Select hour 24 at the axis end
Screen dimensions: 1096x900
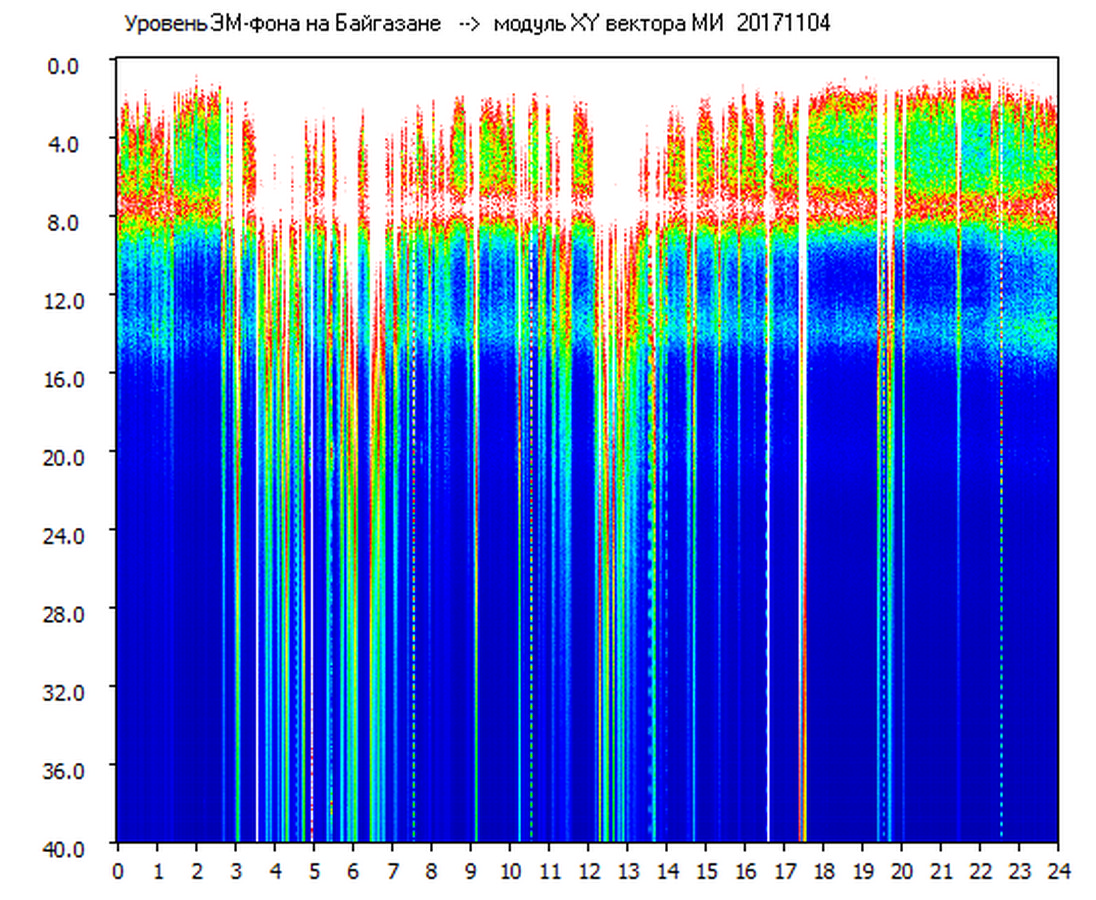click(1058, 871)
